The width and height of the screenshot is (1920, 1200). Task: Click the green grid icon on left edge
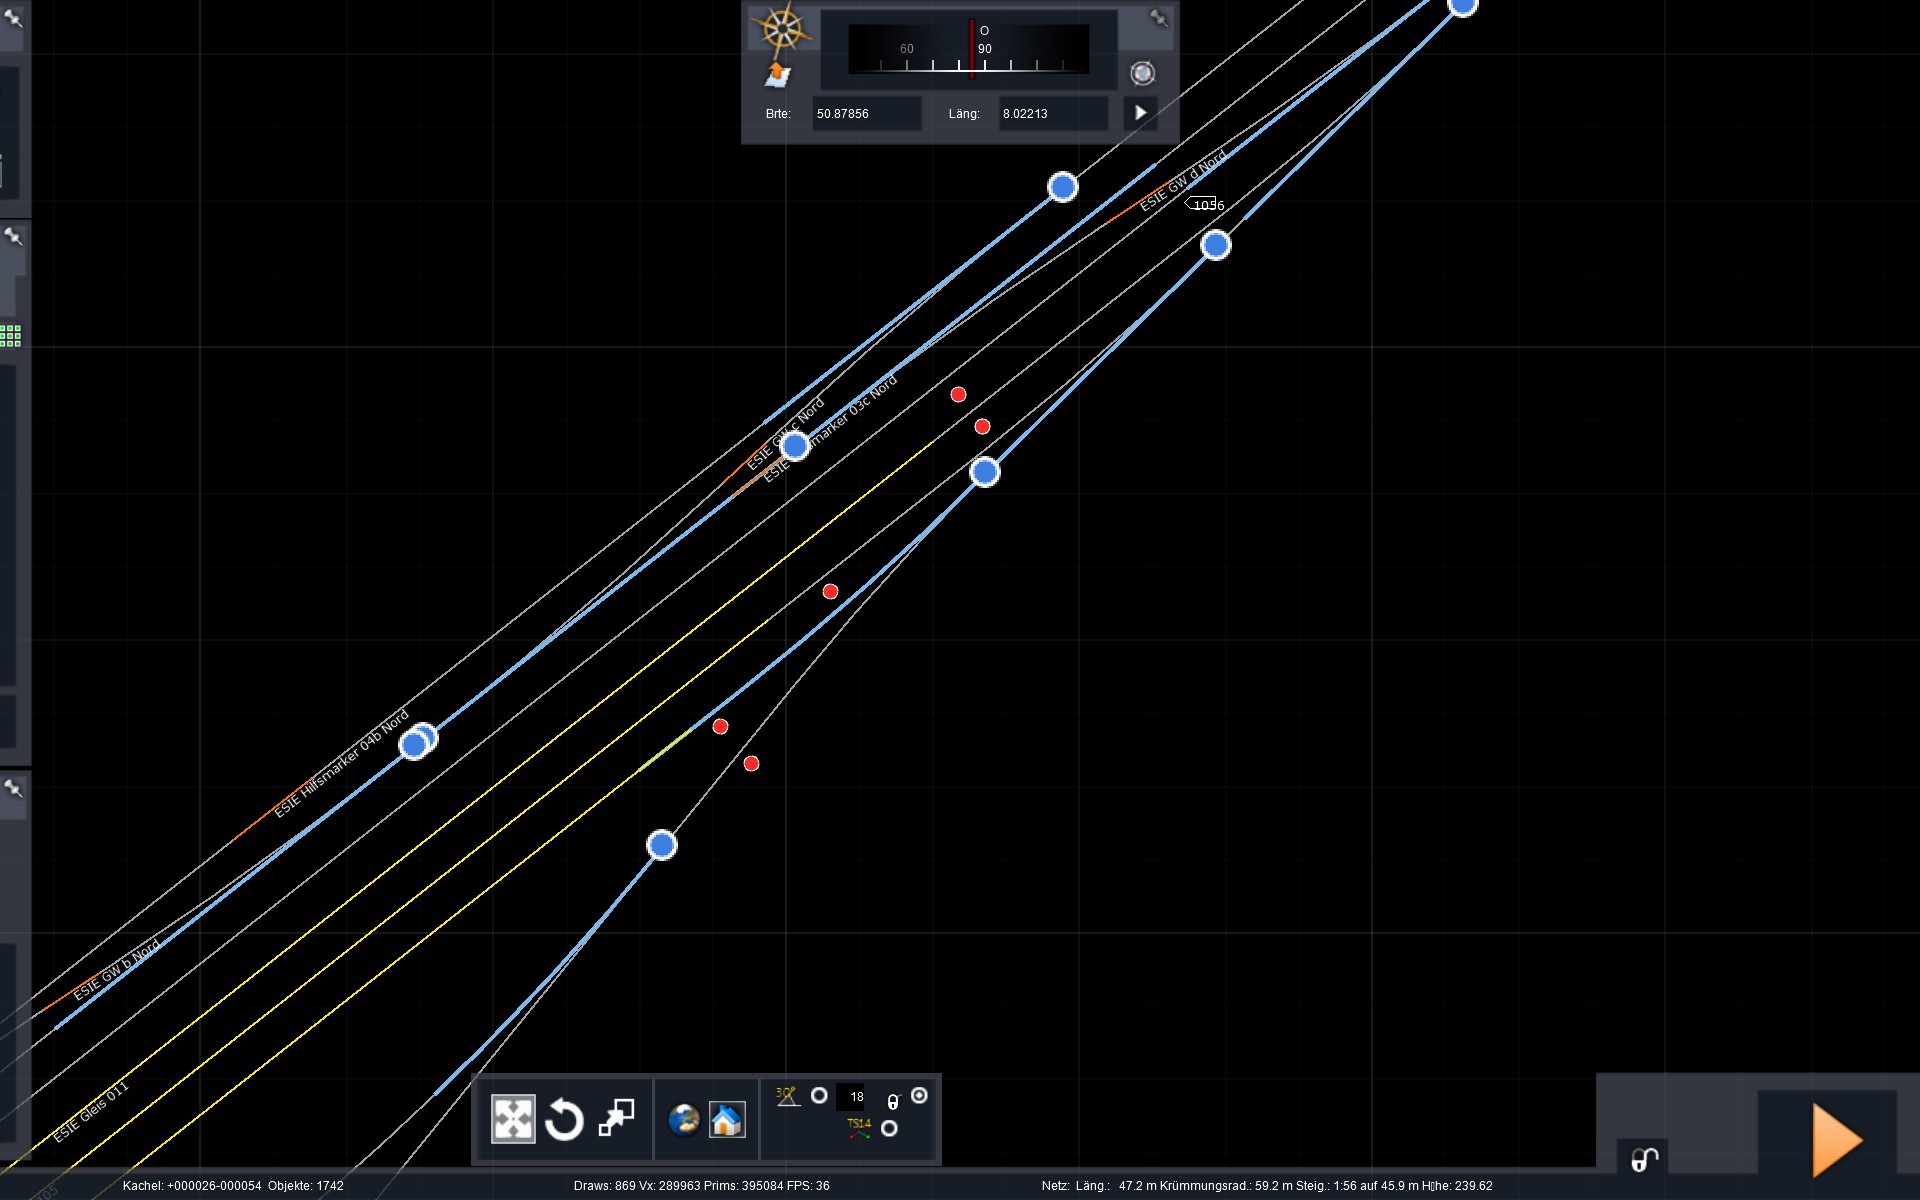11,336
